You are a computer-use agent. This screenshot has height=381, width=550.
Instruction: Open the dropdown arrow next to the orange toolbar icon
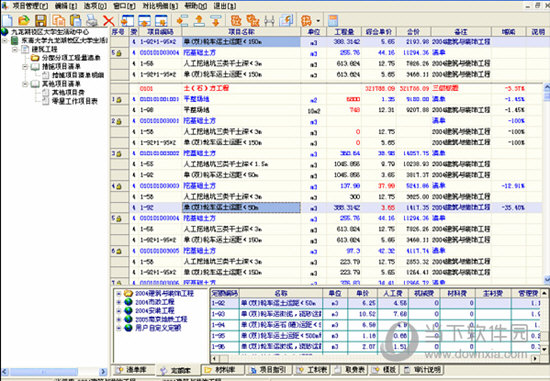click(x=318, y=21)
